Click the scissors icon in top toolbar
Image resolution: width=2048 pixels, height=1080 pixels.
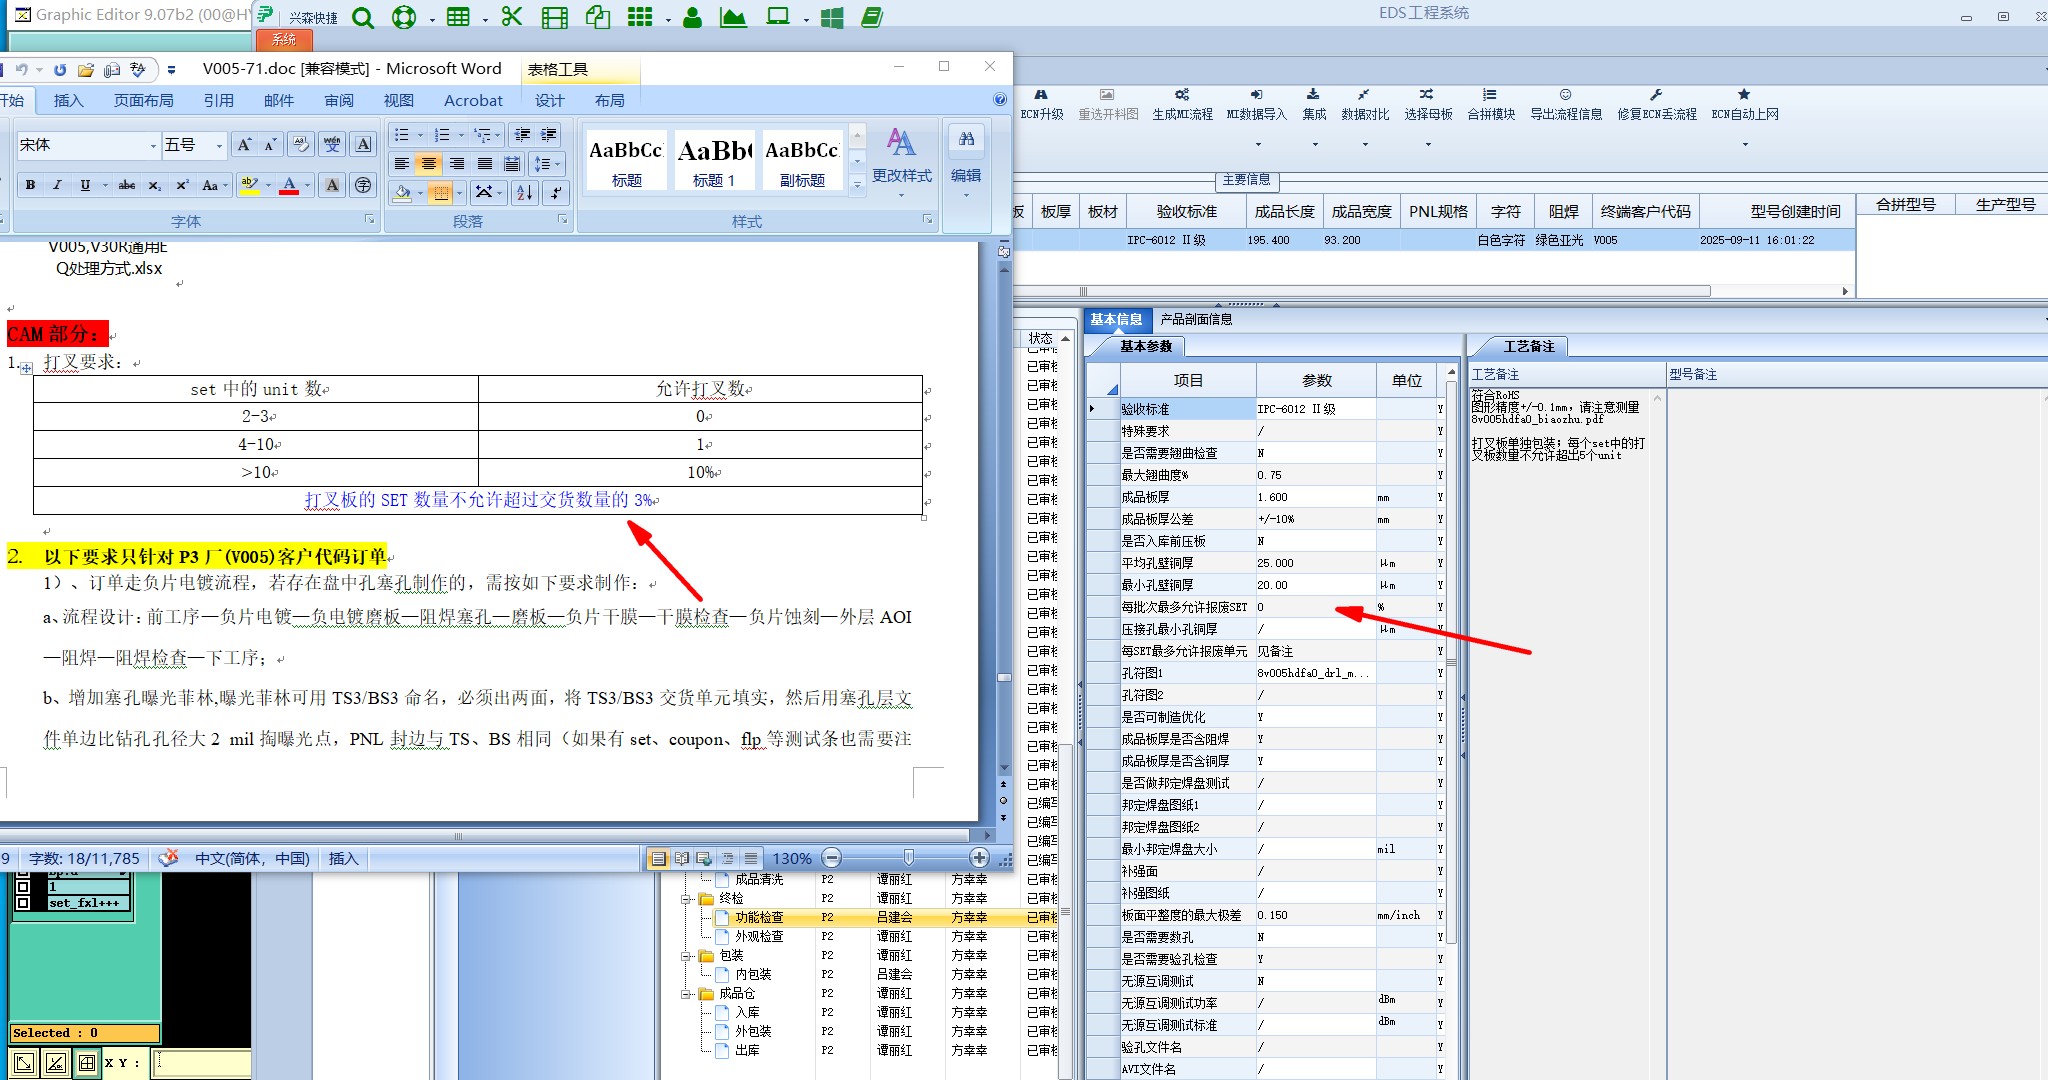(x=512, y=17)
